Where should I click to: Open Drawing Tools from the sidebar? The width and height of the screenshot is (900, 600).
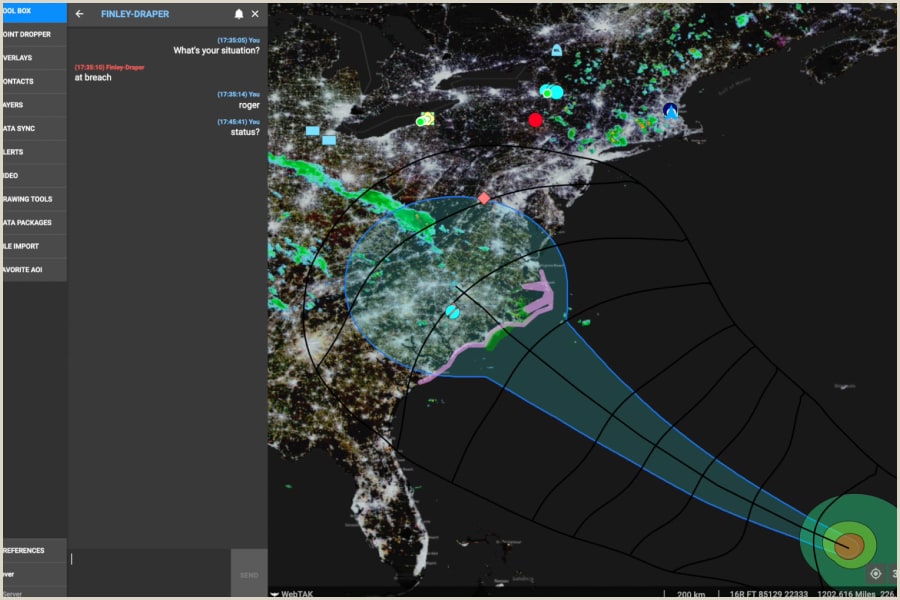(28, 199)
